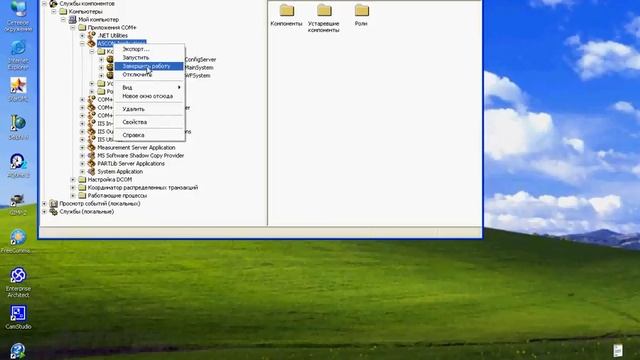Collapse the selected ASCON application node
Viewport: 640px width, 360px height.
pos(82,44)
